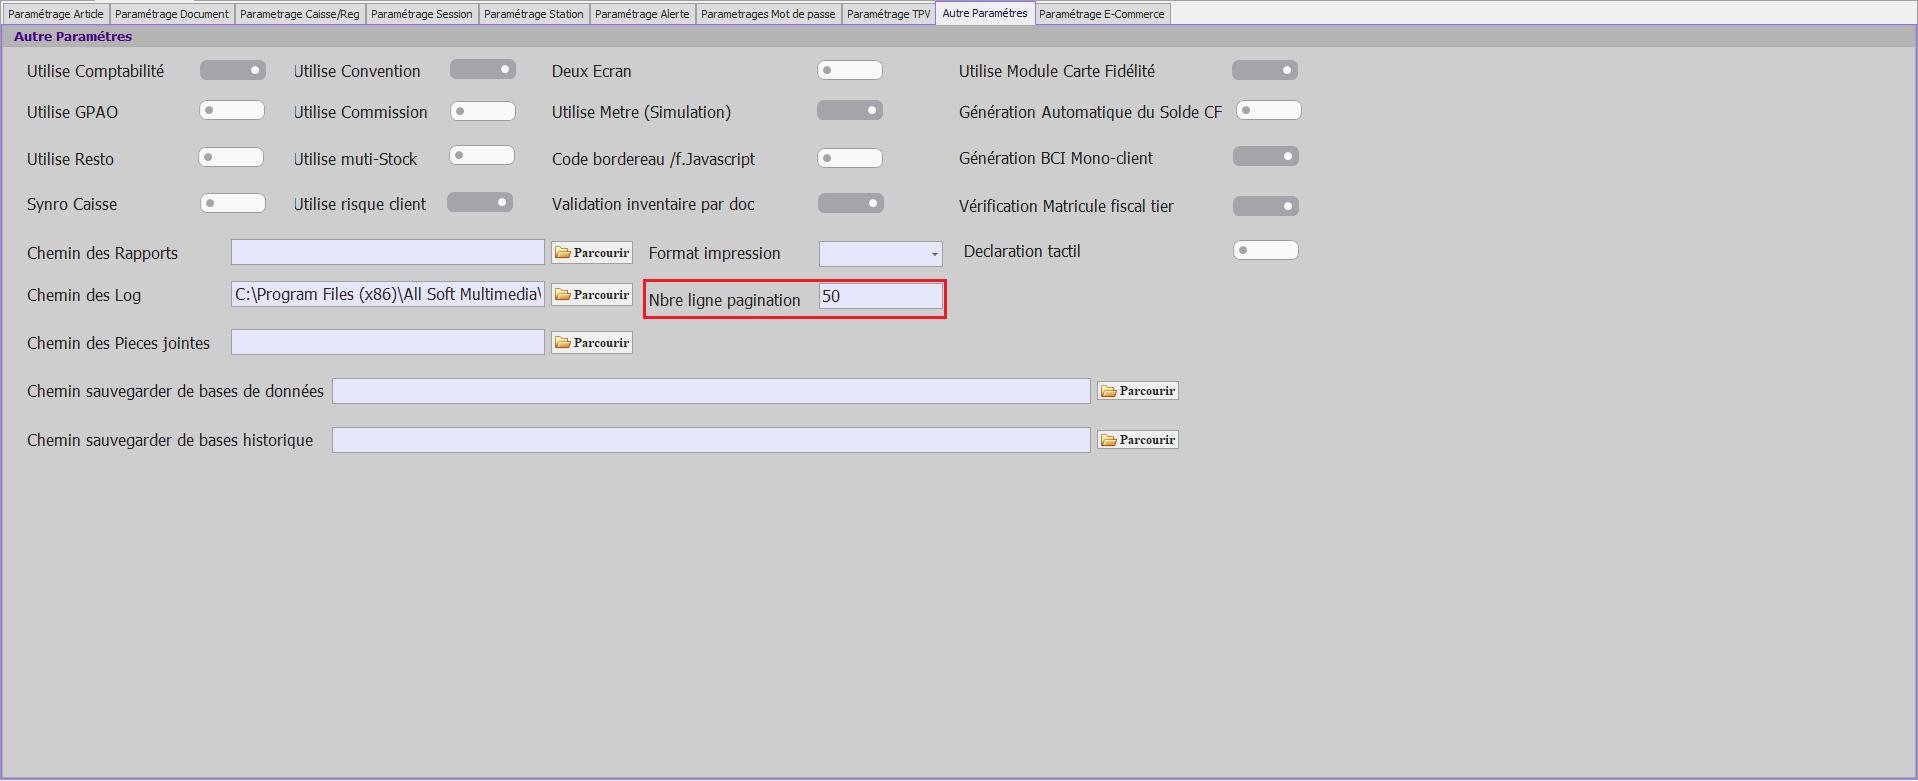1918x781 pixels.
Task: Browse for Chemin des Pieces jointes
Action: (592, 343)
